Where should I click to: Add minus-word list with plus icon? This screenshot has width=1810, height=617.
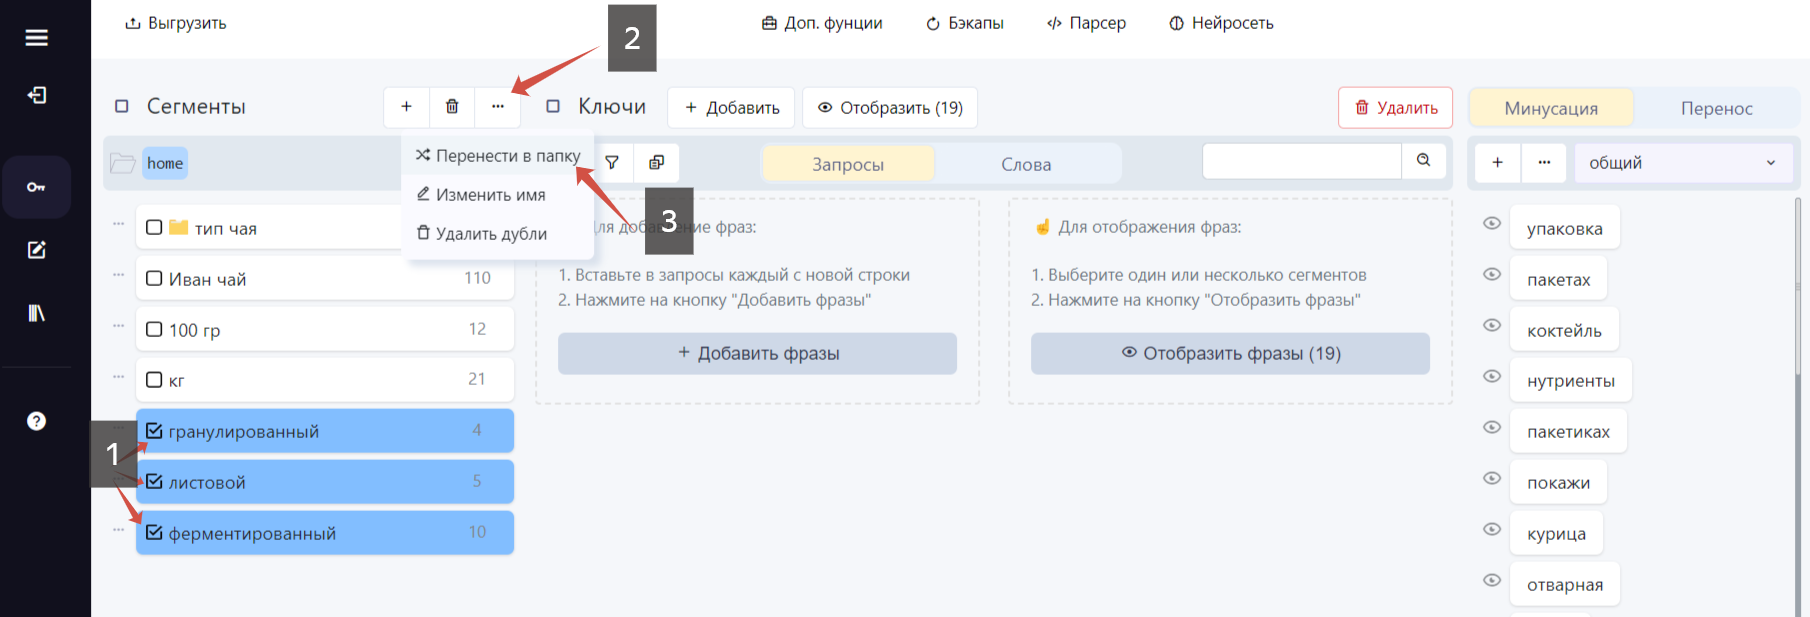[1497, 162]
